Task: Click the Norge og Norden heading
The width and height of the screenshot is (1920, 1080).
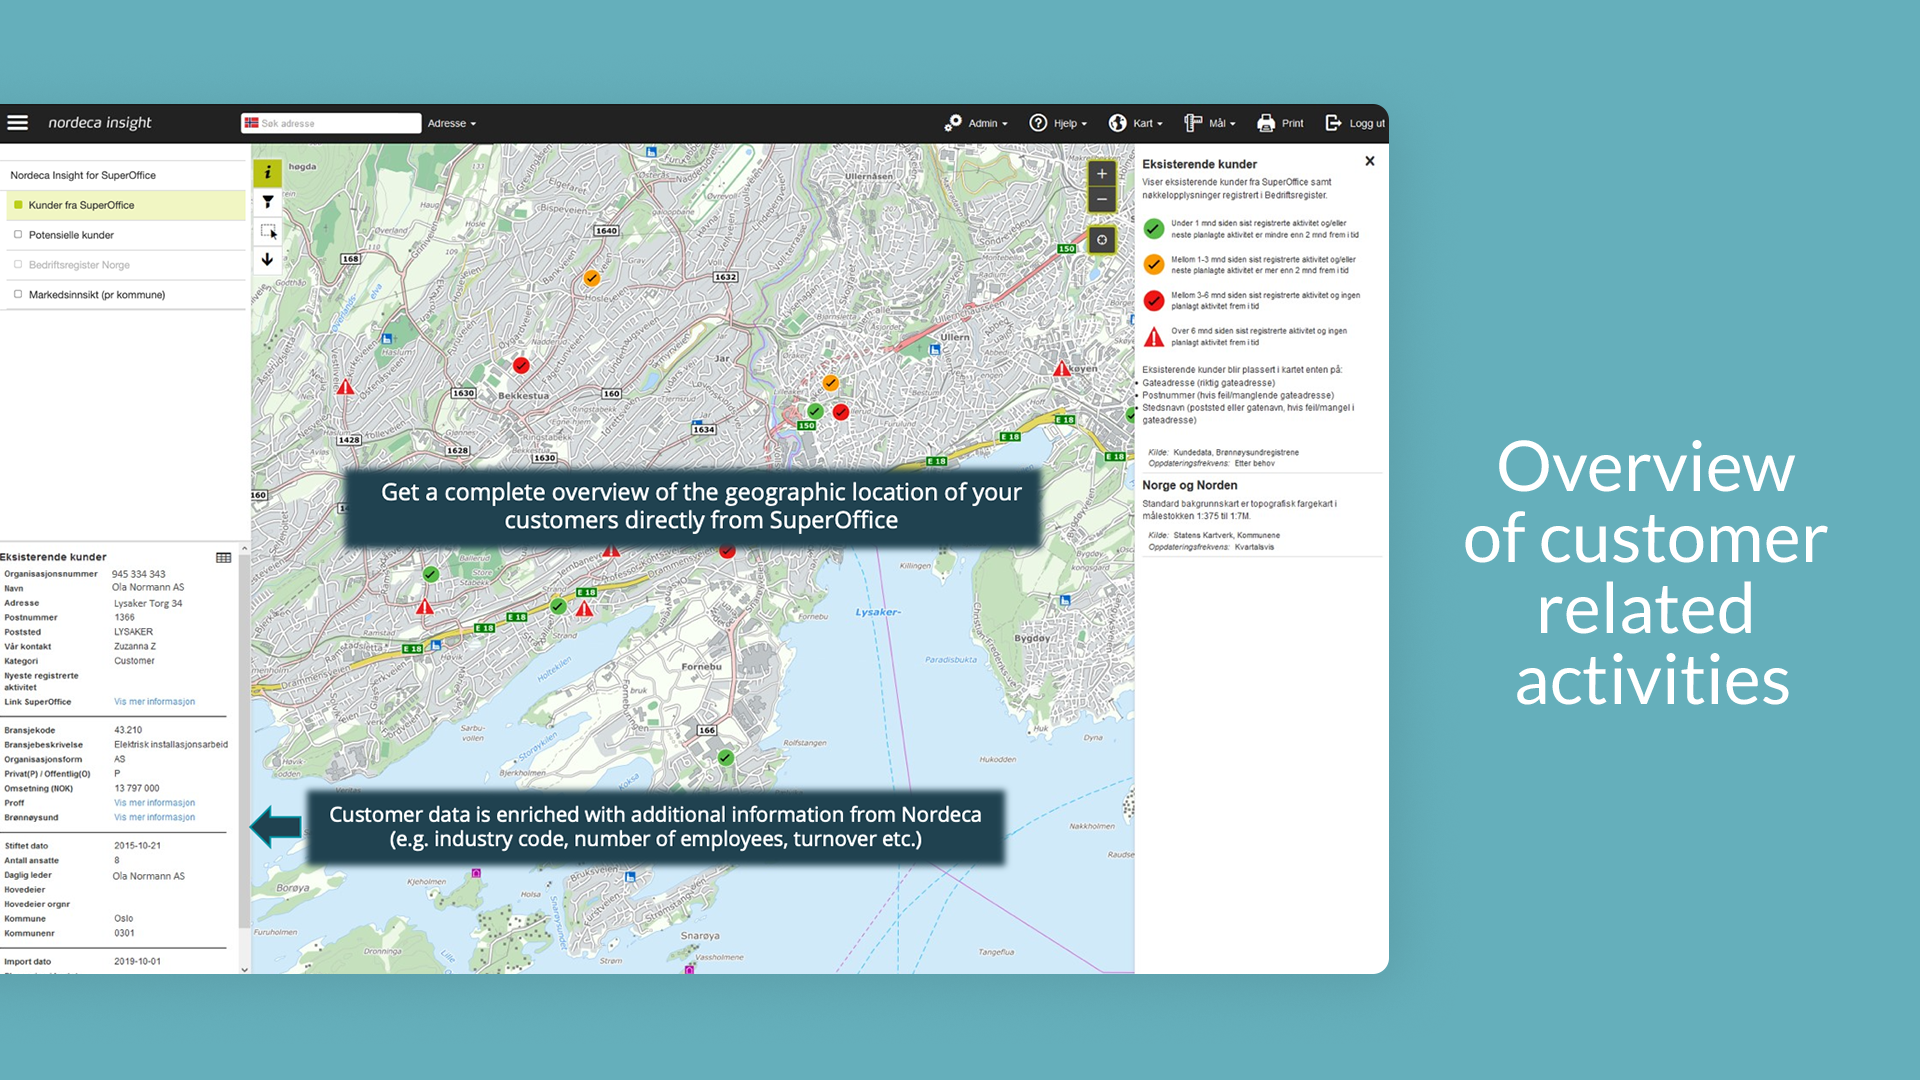Action: [1189, 485]
